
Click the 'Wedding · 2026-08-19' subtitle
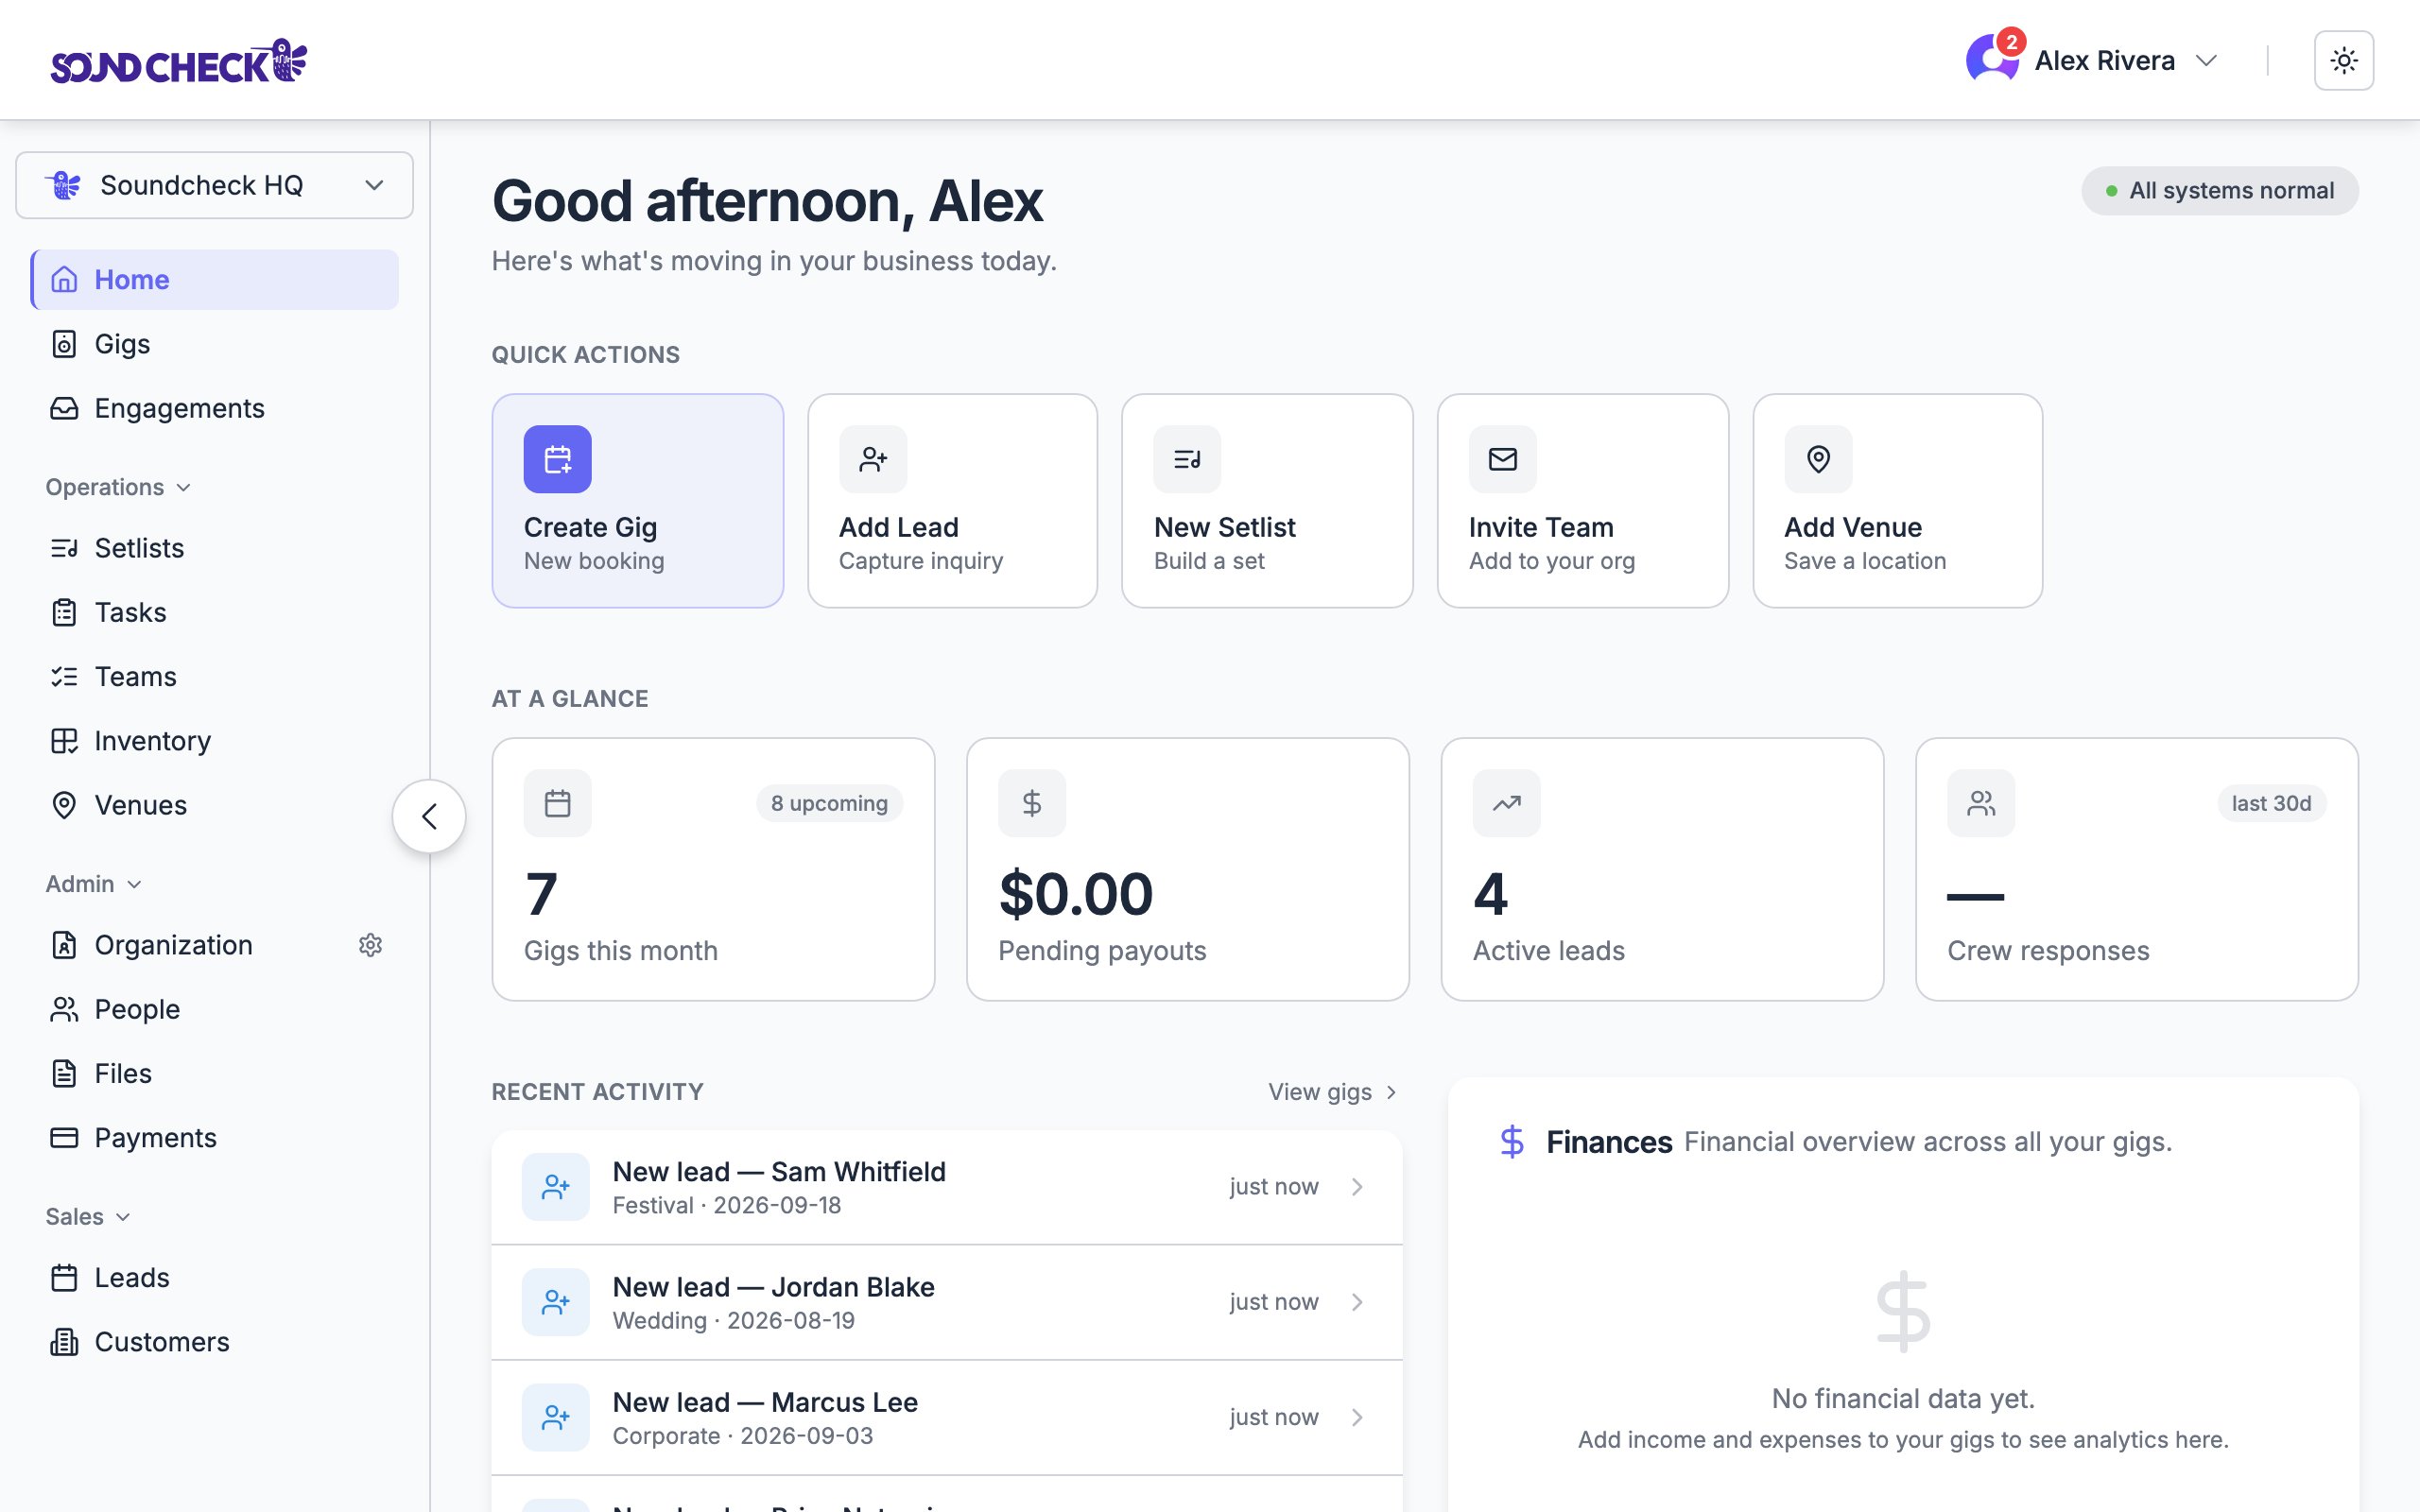[734, 1321]
